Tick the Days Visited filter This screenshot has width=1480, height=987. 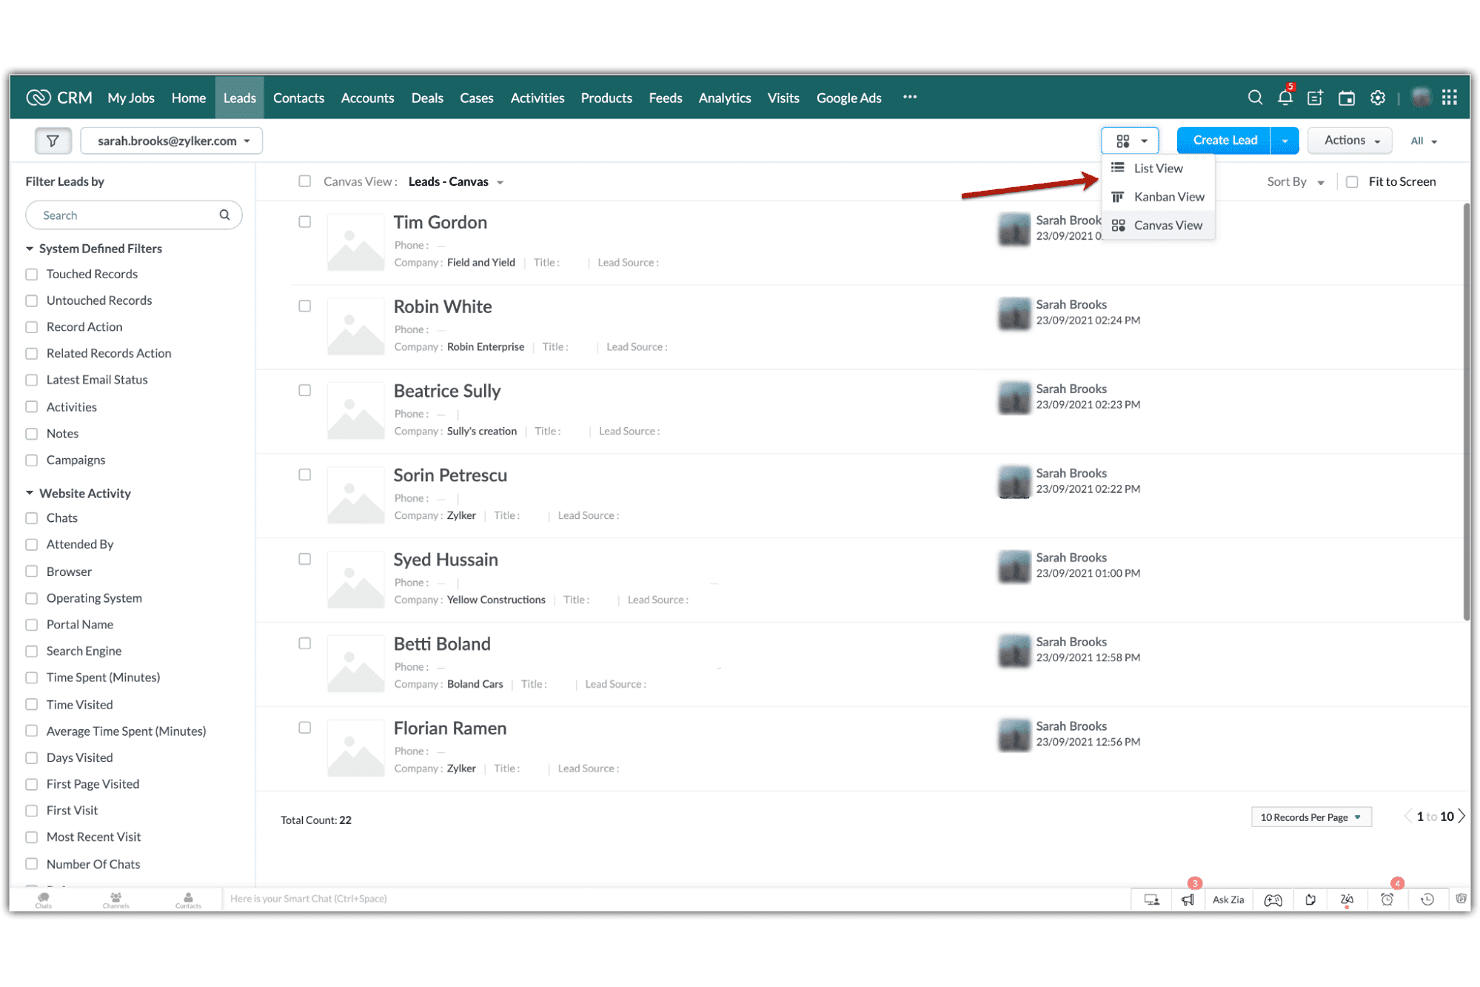pos(32,758)
